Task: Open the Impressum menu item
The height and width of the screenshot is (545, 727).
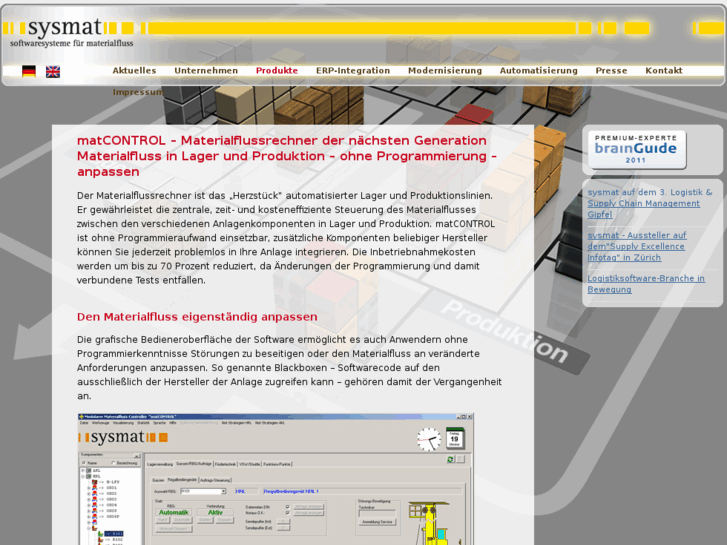Action: (138, 92)
